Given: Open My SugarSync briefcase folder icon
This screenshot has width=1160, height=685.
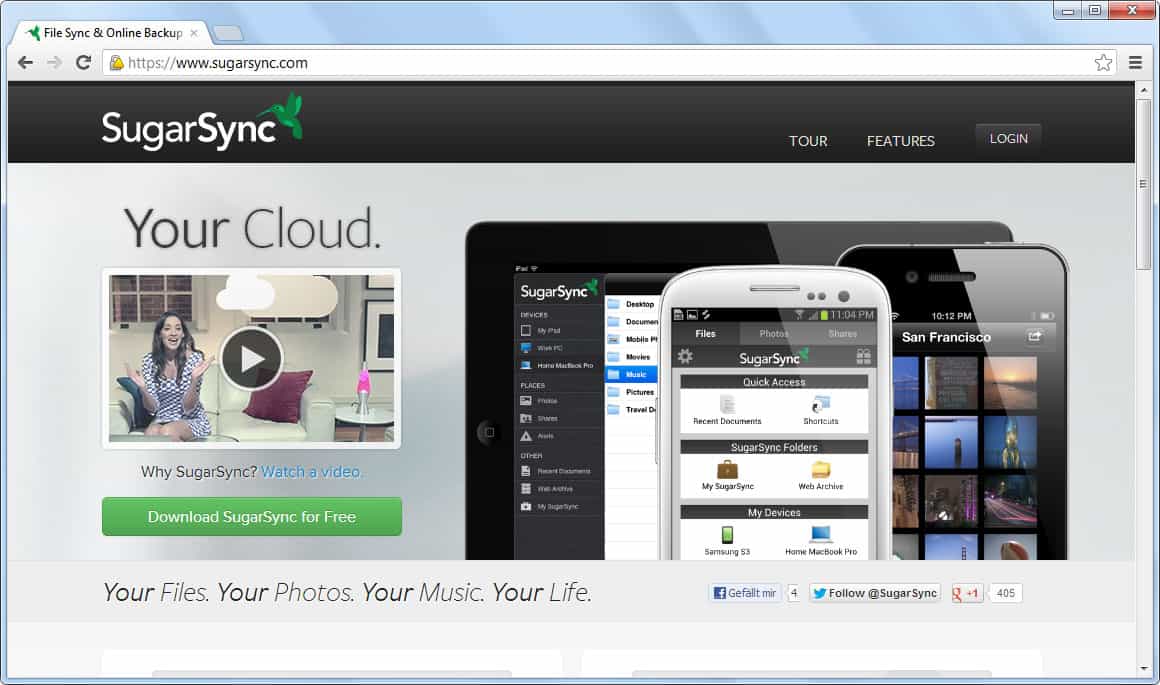Looking at the screenshot, I should point(727,470).
